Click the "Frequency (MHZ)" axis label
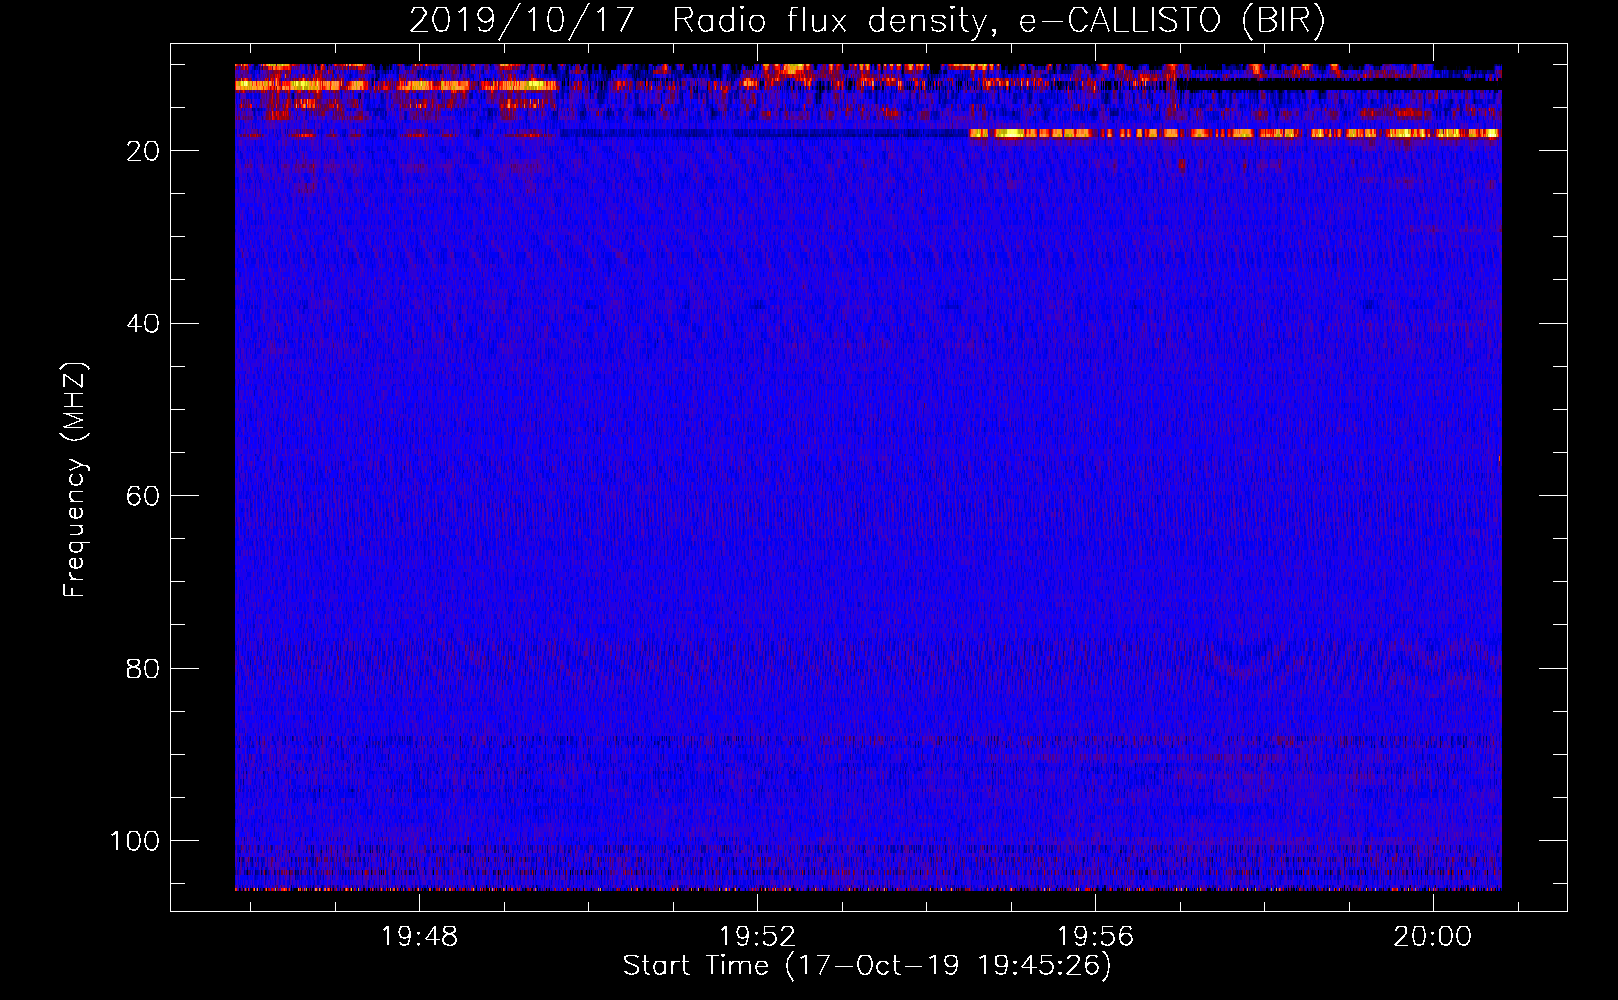Viewport: 1618px width, 1000px height. click(x=75, y=479)
